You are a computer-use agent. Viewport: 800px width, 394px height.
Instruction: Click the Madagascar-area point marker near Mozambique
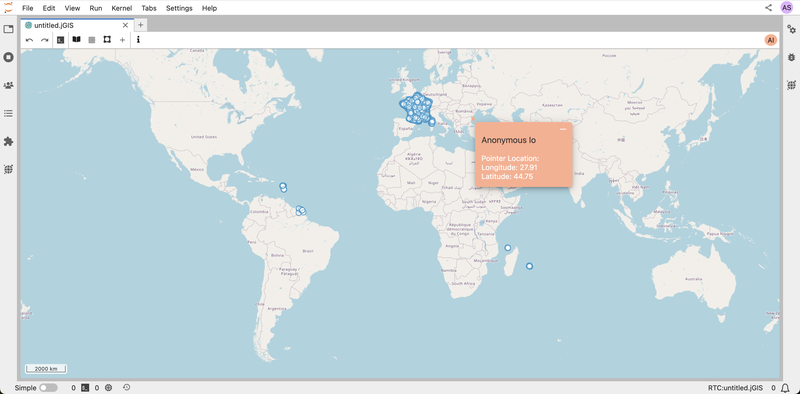pyautogui.click(x=508, y=248)
